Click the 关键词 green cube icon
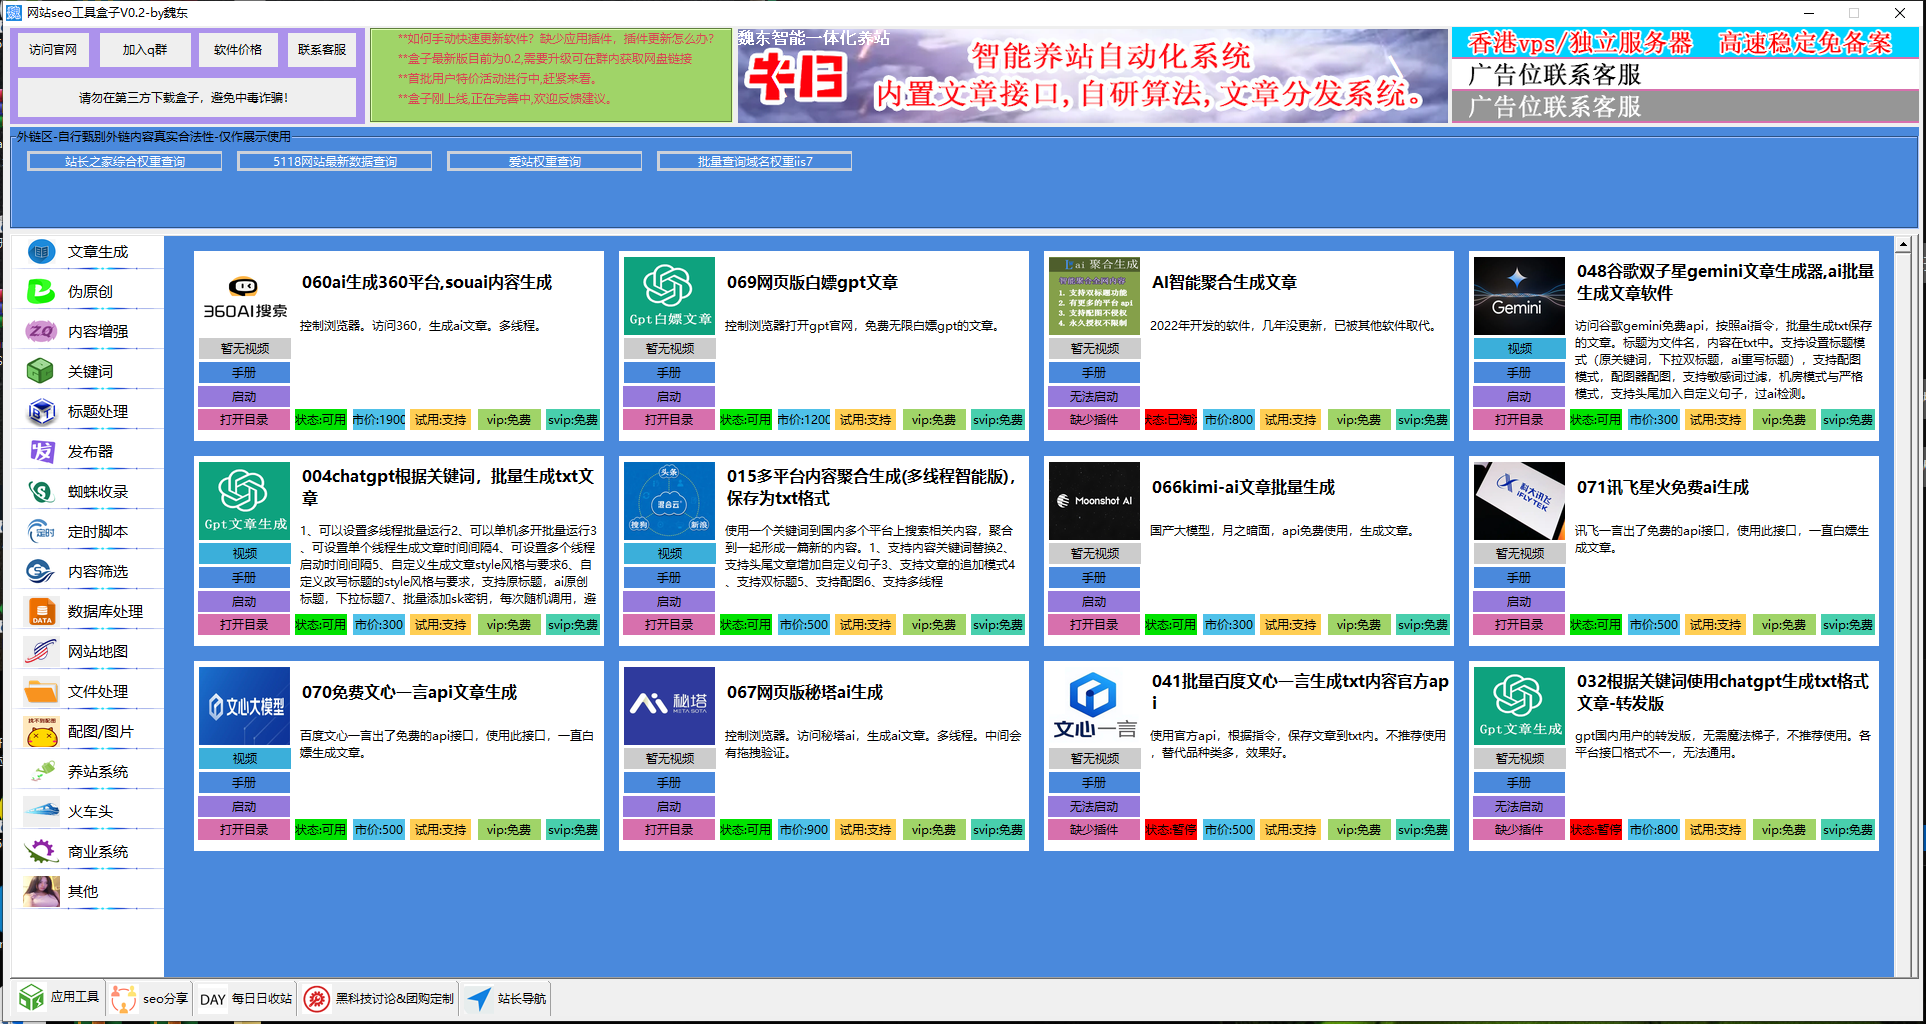 click(x=41, y=371)
